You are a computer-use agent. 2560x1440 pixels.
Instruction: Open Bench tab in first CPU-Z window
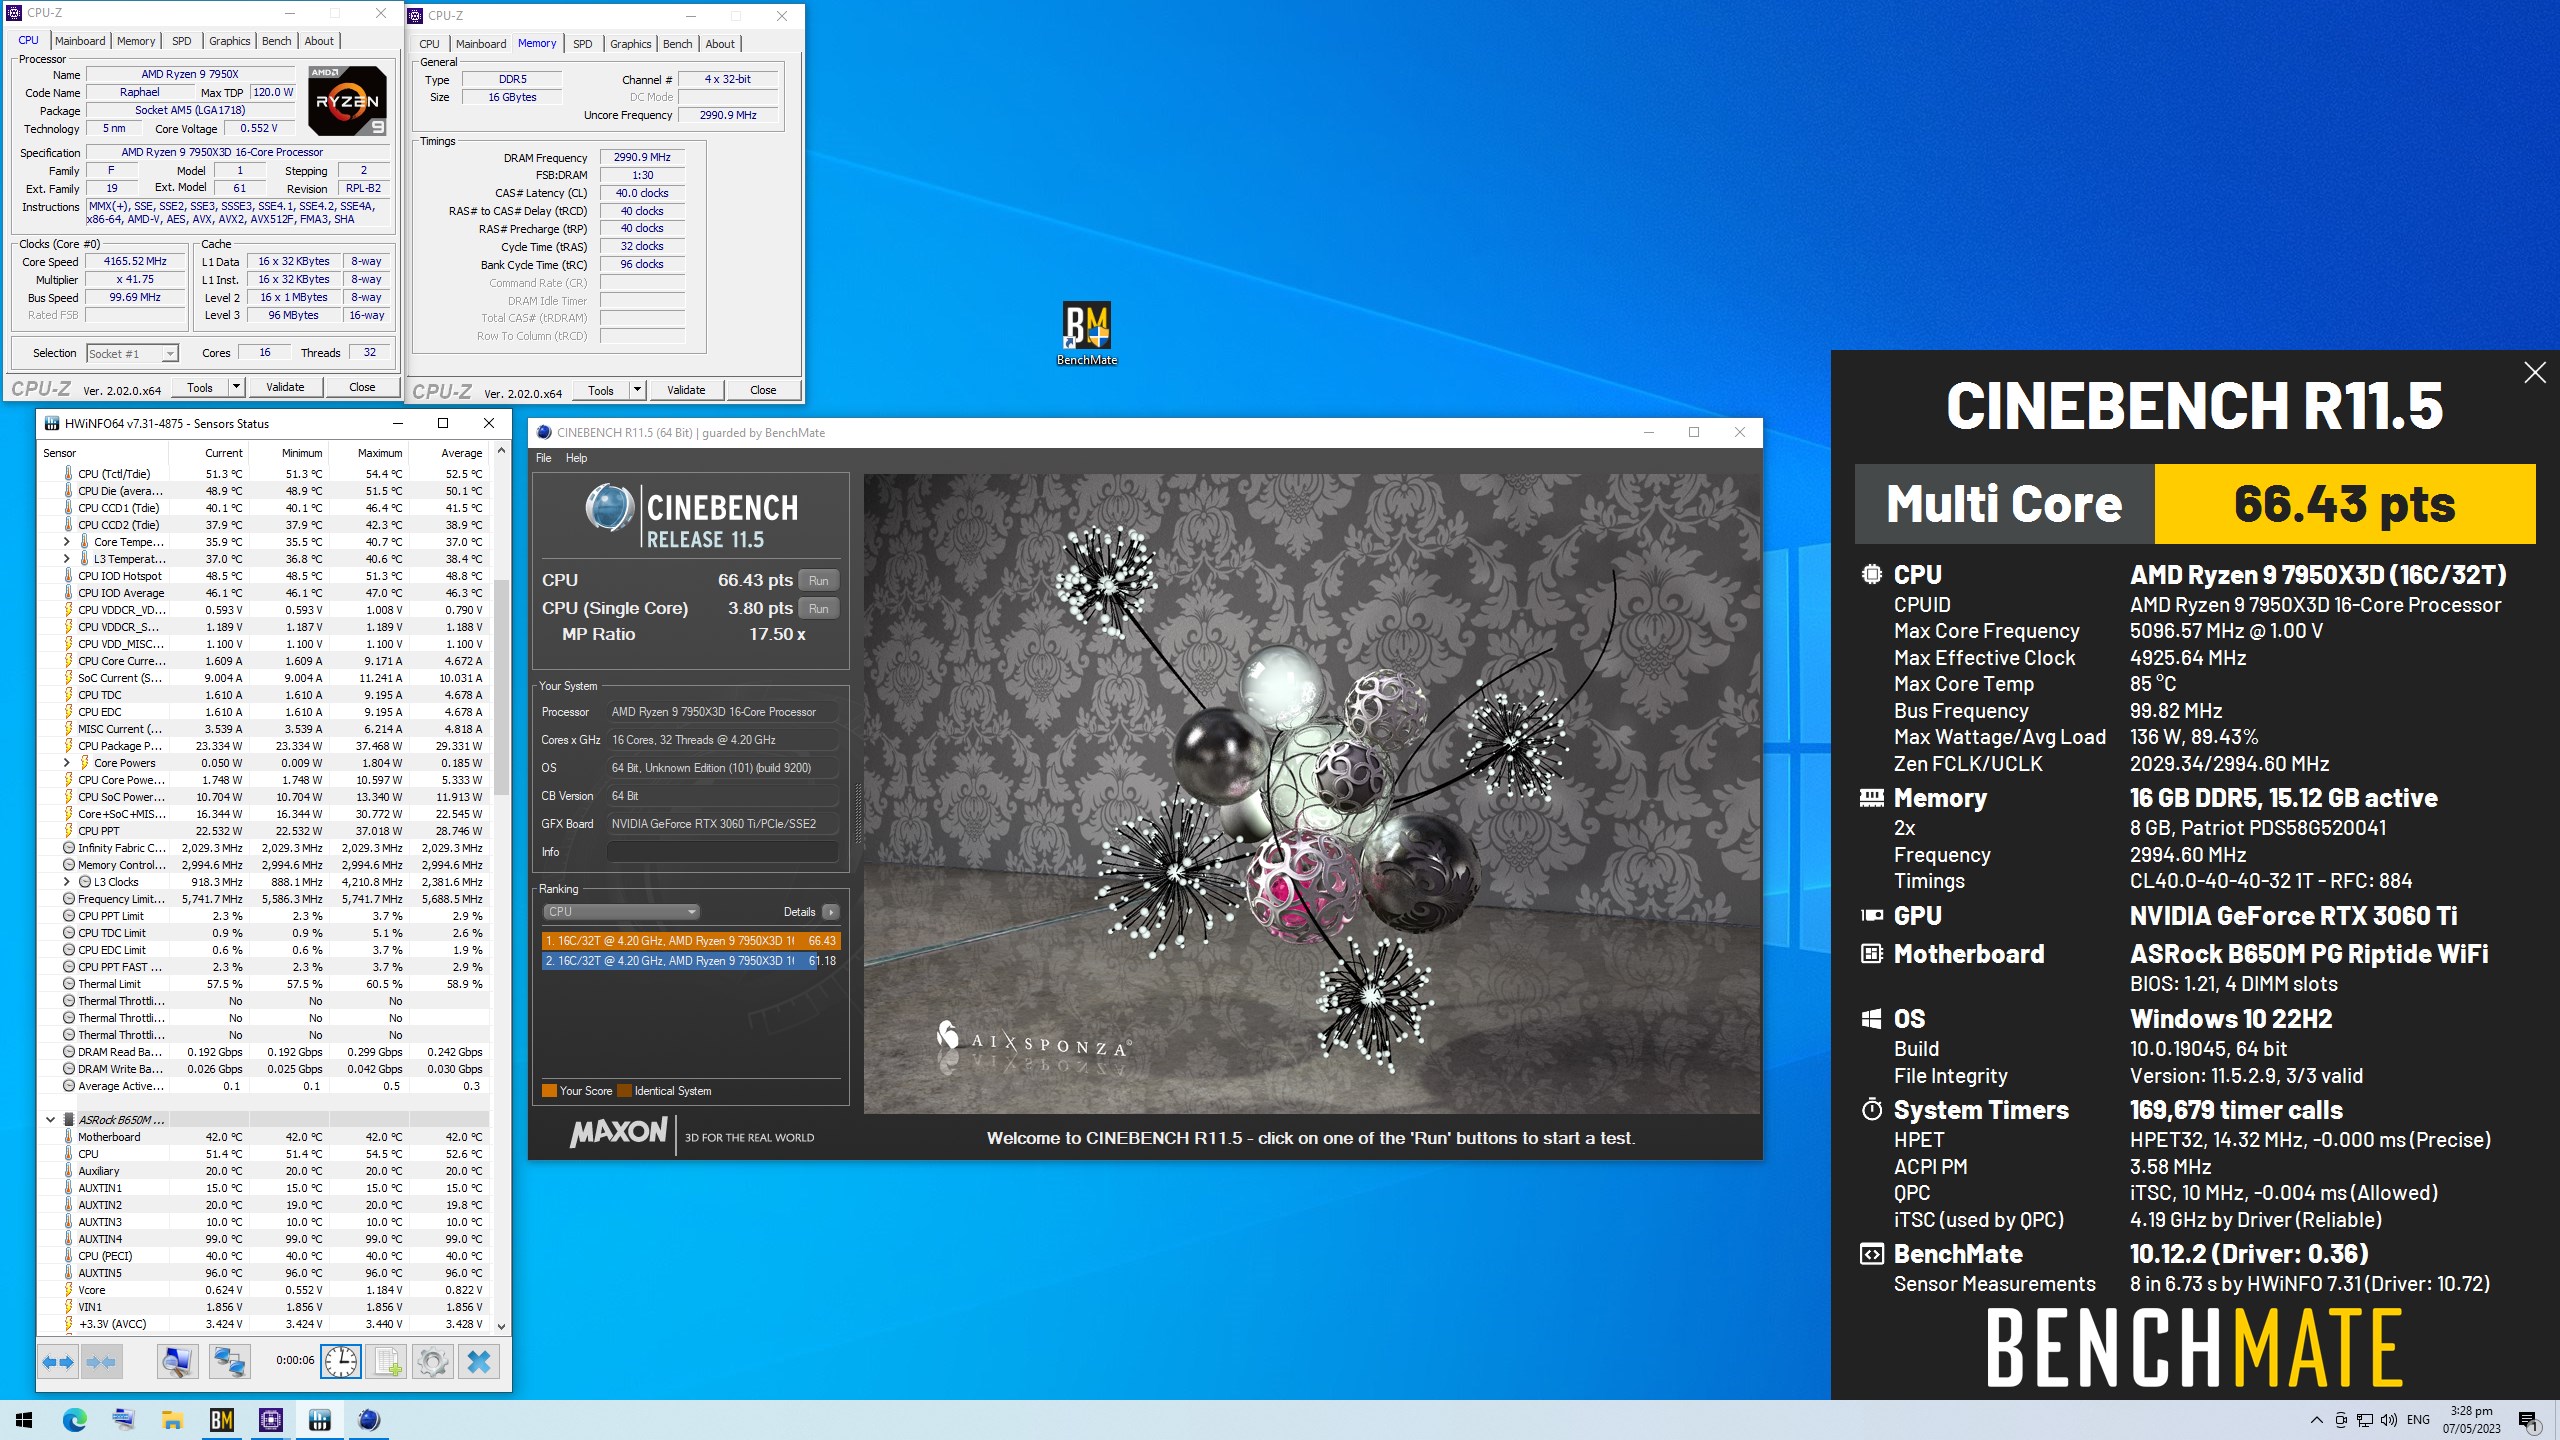pyautogui.click(x=277, y=41)
